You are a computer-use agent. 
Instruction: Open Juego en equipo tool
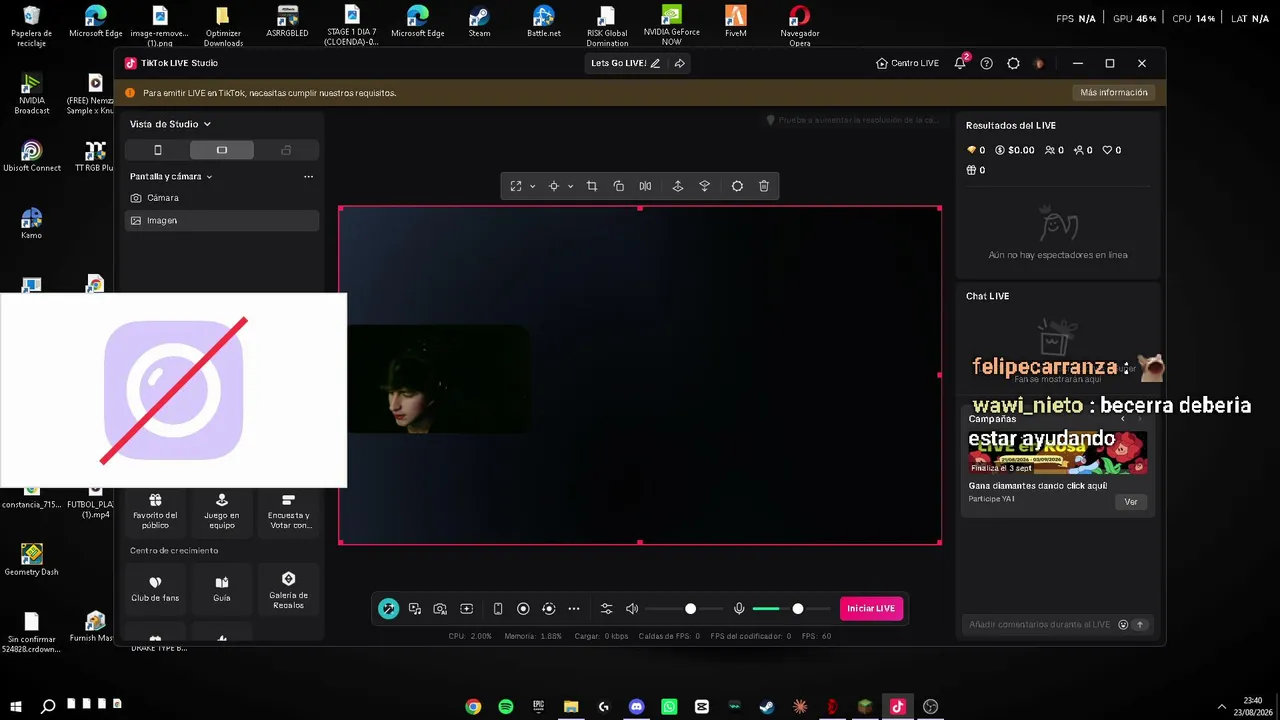click(x=222, y=512)
